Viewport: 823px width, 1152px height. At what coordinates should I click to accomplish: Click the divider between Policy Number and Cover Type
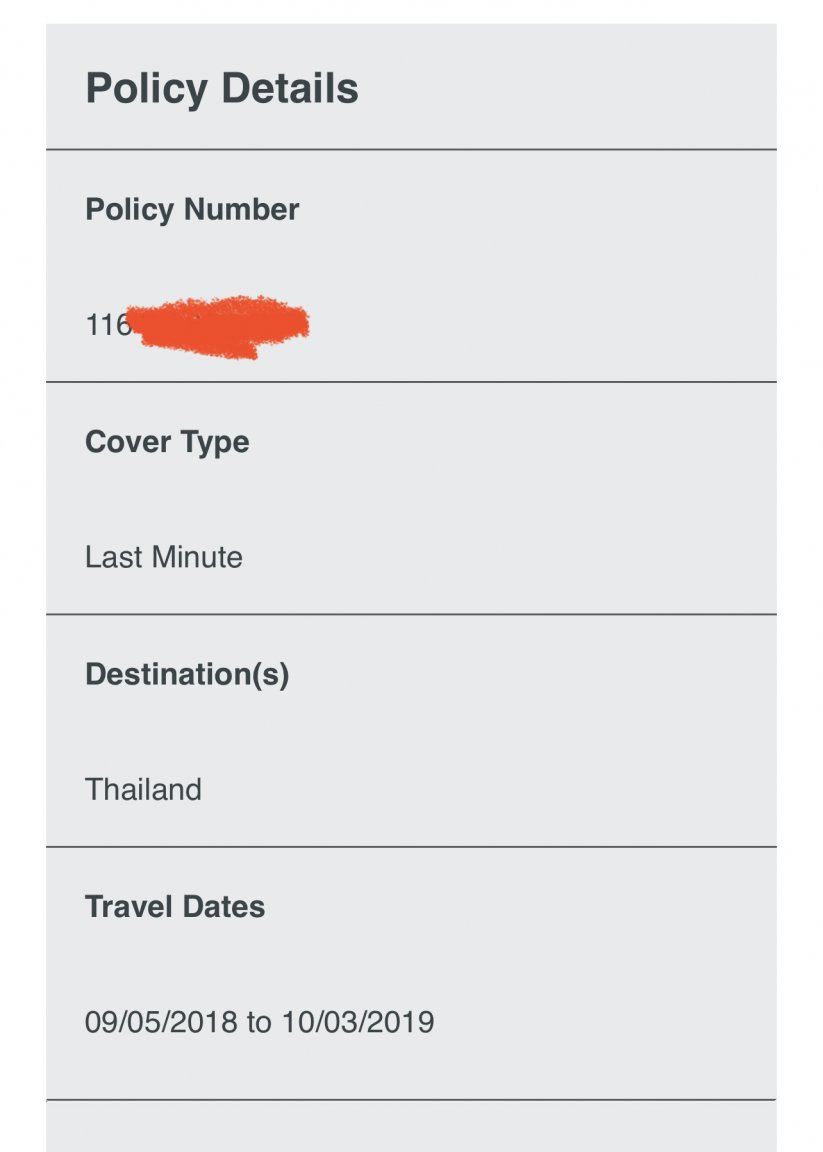coord(411,382)
